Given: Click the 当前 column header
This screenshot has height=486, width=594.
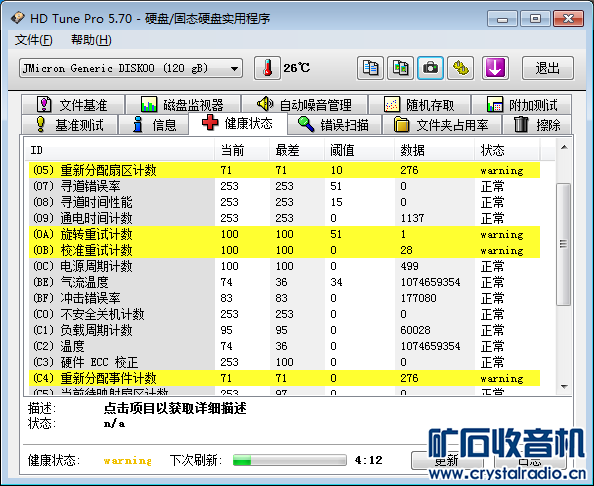Looking at the screenshot, I should (x=242, y=150).
